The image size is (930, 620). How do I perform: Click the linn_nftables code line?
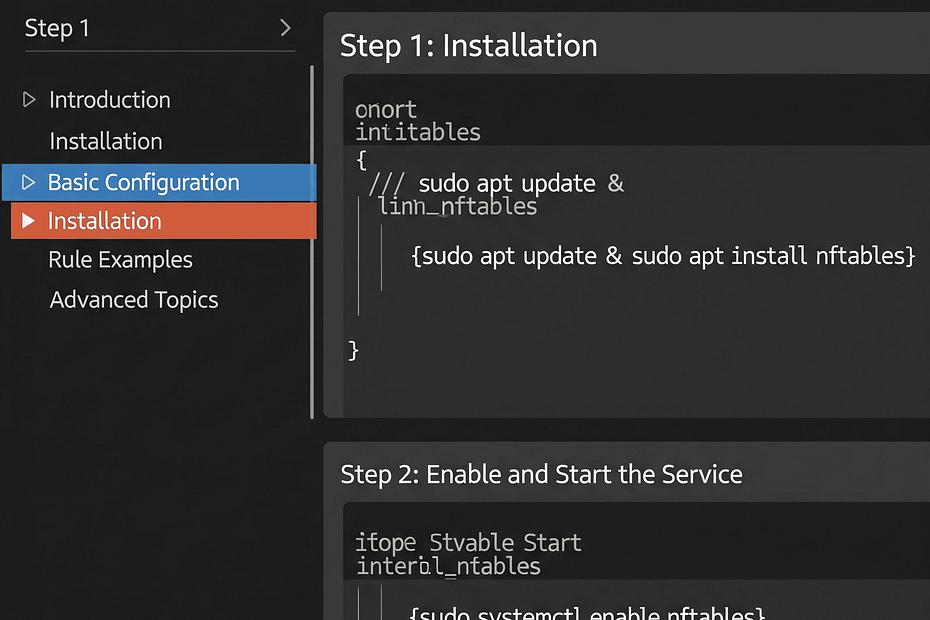[458, 207]
